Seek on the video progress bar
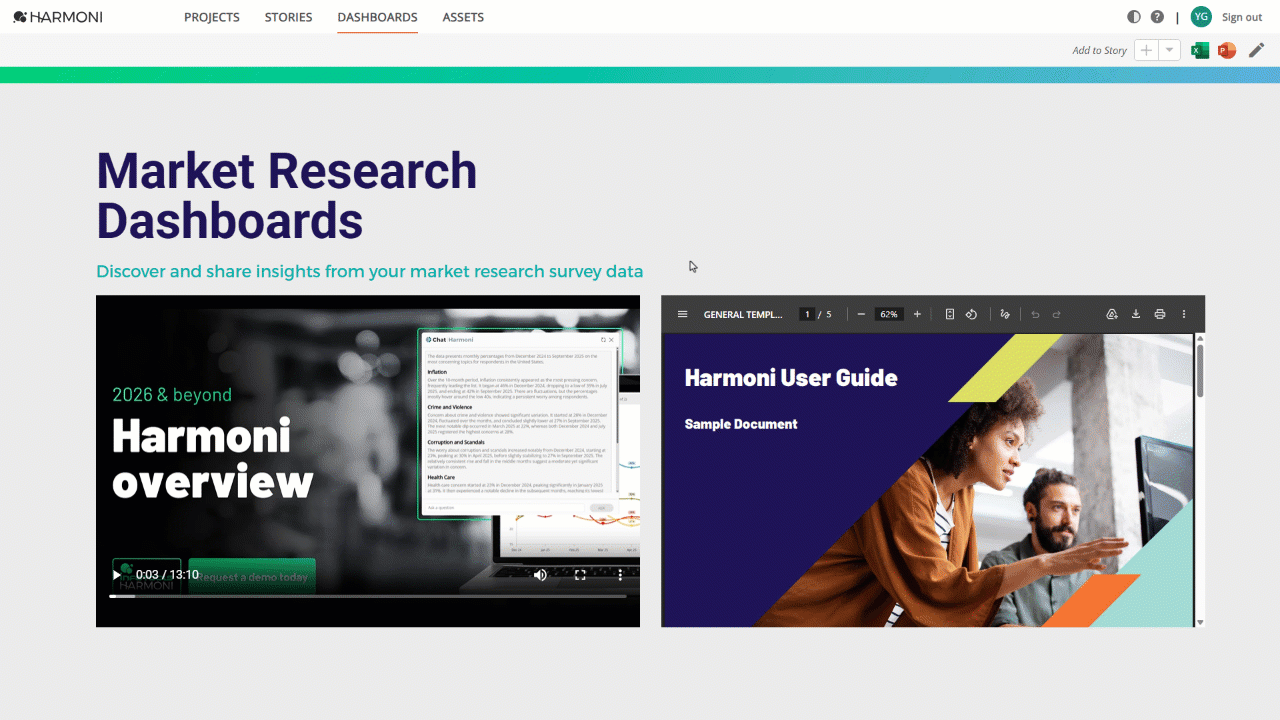 coord(368,596)
